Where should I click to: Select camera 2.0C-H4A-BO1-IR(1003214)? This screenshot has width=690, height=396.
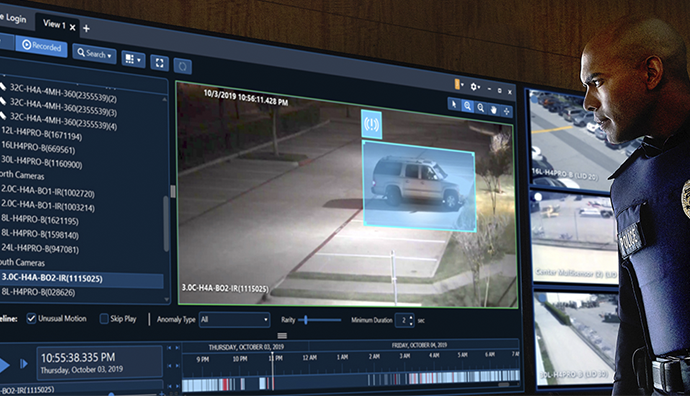[x=48, y=205]
